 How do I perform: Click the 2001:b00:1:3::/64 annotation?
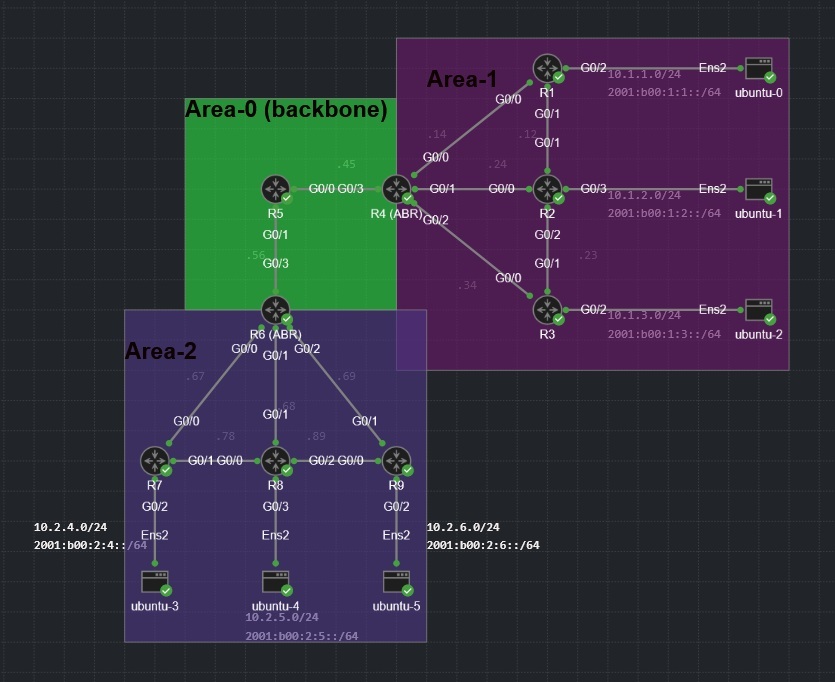click(664, 334)
